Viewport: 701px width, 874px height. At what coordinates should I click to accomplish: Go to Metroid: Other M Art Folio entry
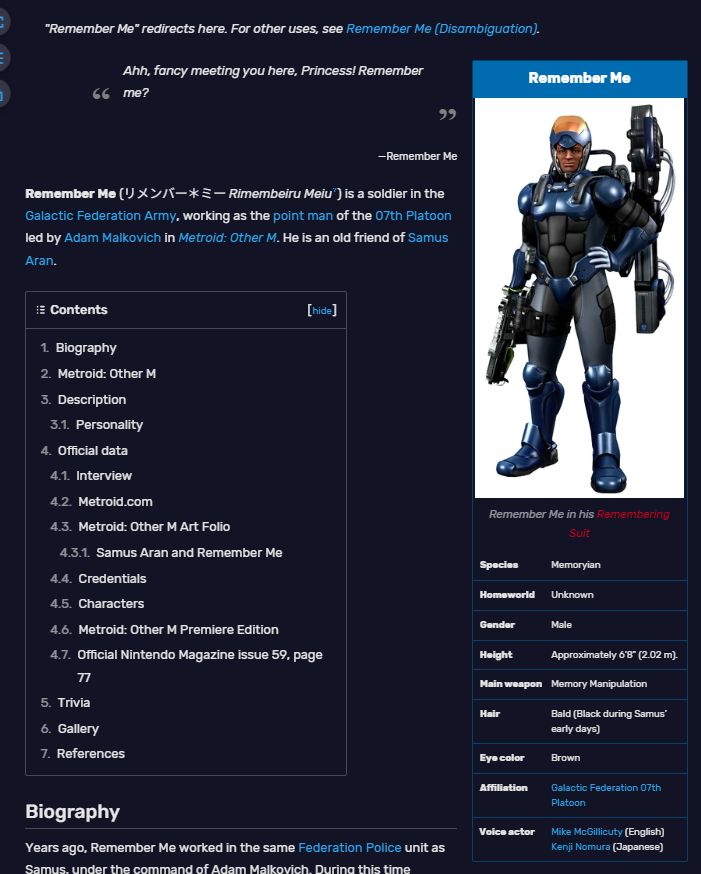(154, 527)
